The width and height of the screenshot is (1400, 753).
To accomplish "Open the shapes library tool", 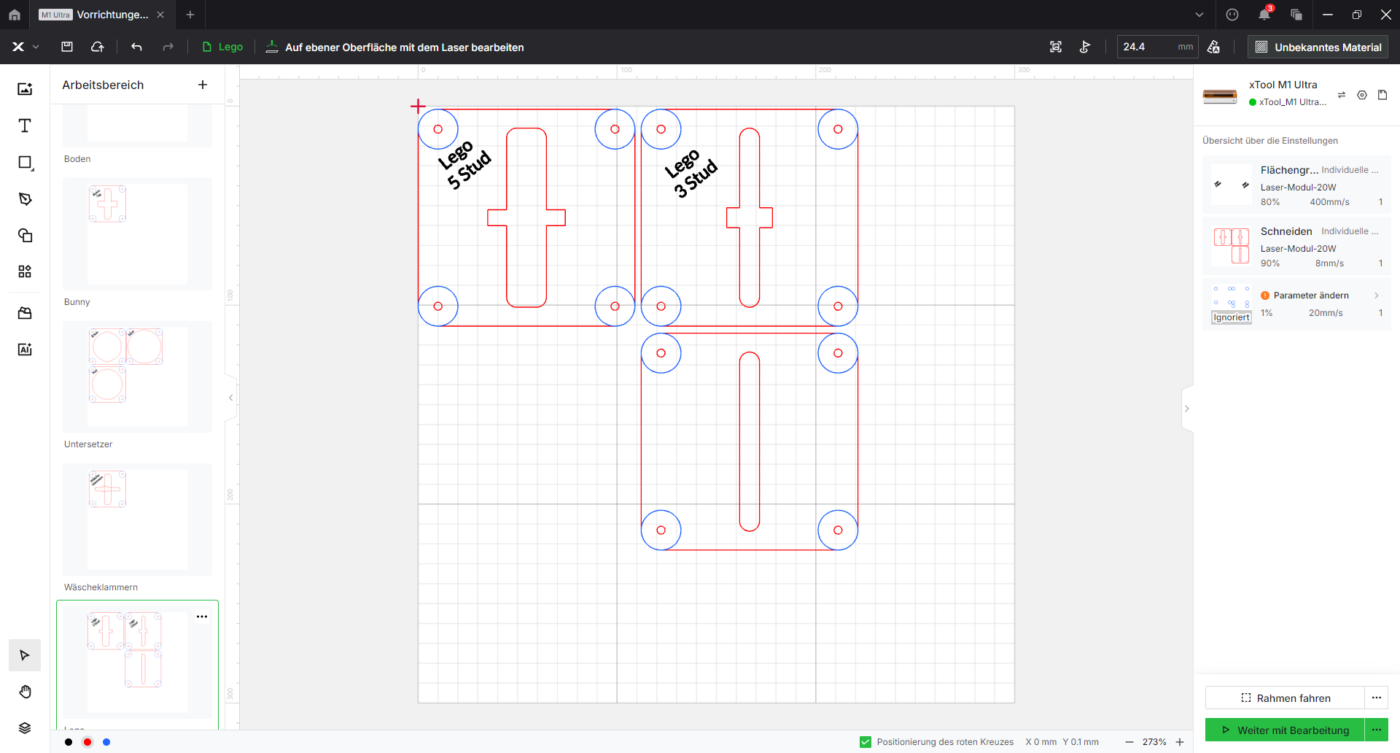I will pos(25,235).
